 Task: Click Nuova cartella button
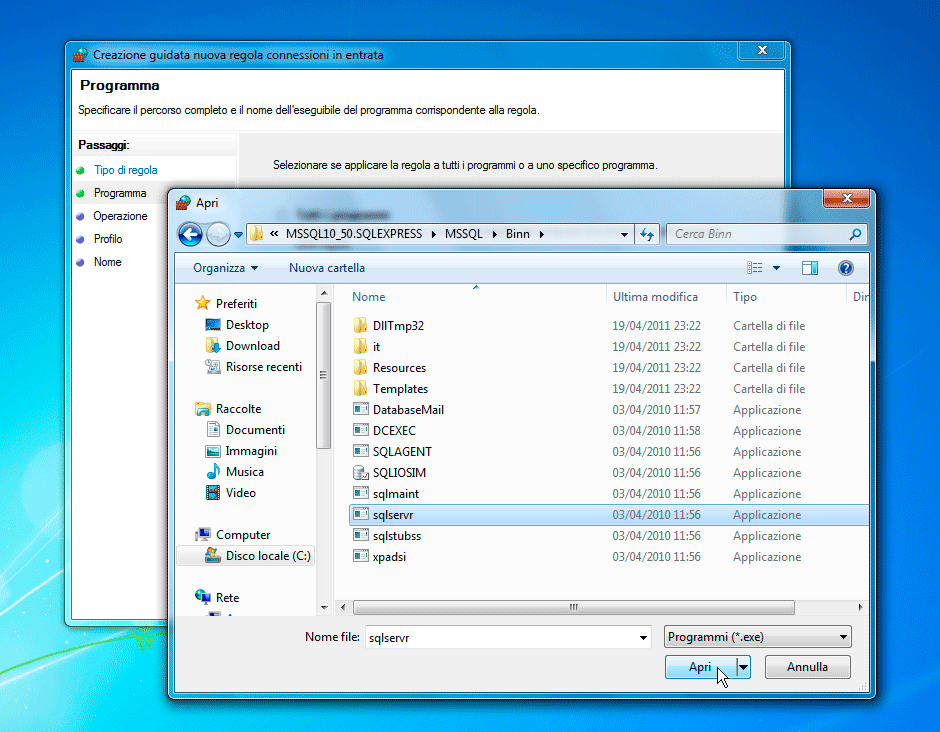coord(327,268)
